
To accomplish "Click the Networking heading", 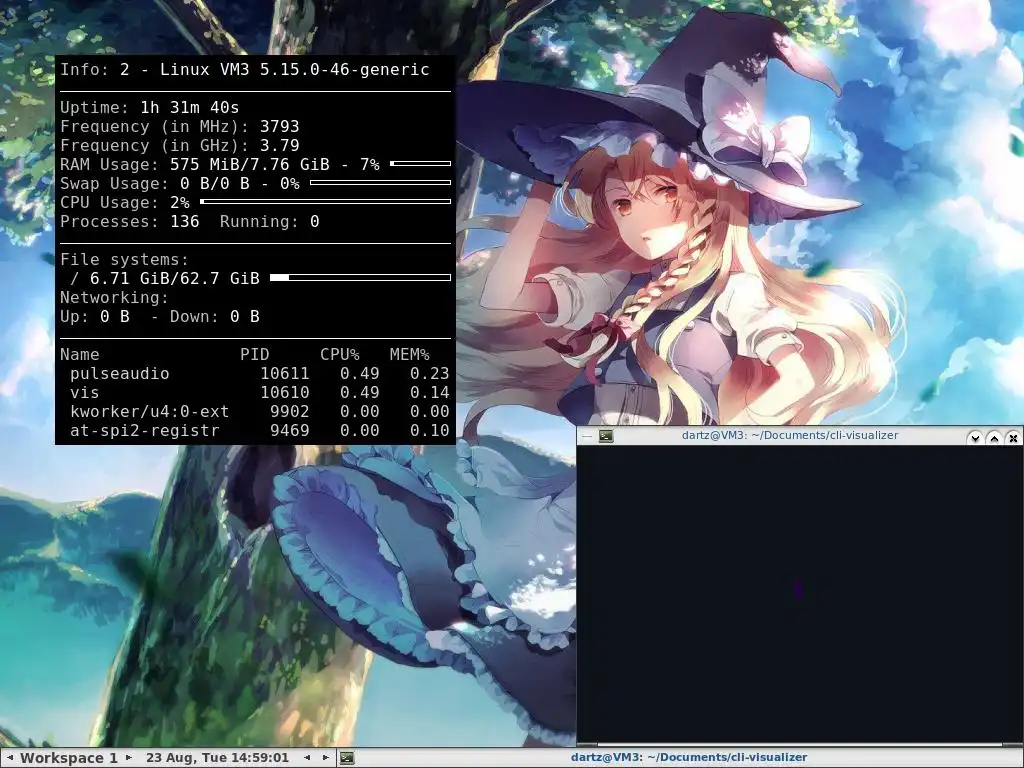I will [114, 297].
